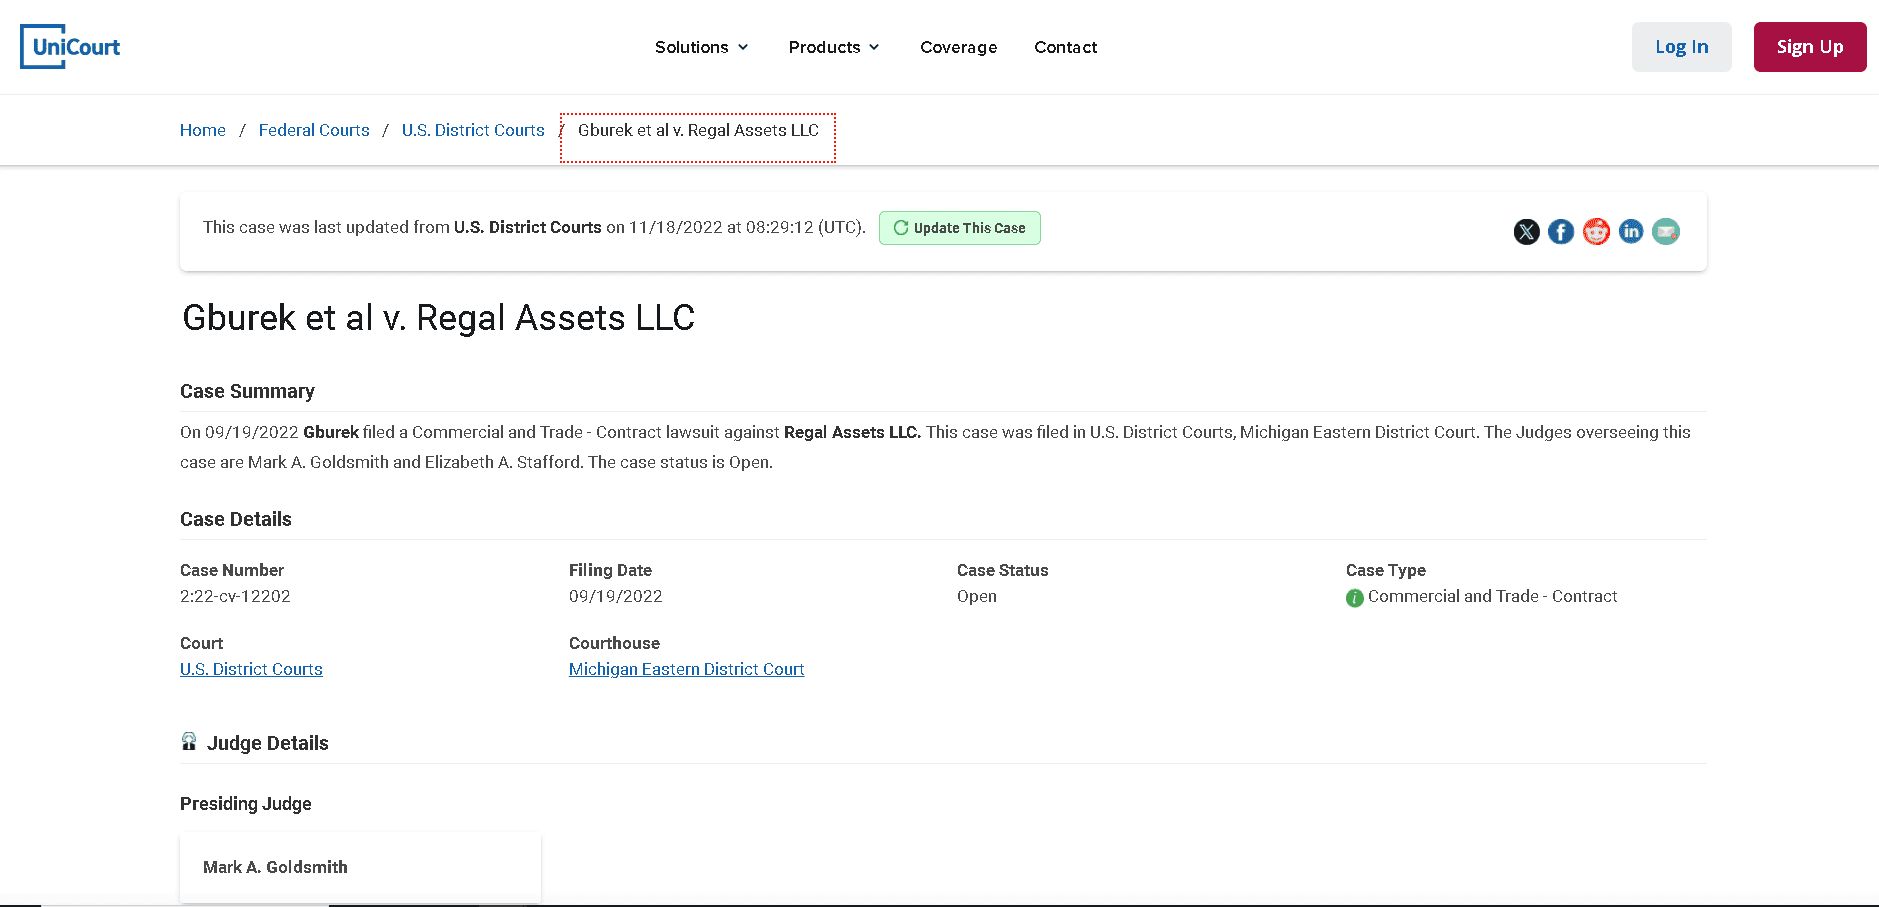Click Gburek et al v. Regal Assets LLC breadcrumb
The height and width of the screenshot is (907, 1879).
point(698,130)
